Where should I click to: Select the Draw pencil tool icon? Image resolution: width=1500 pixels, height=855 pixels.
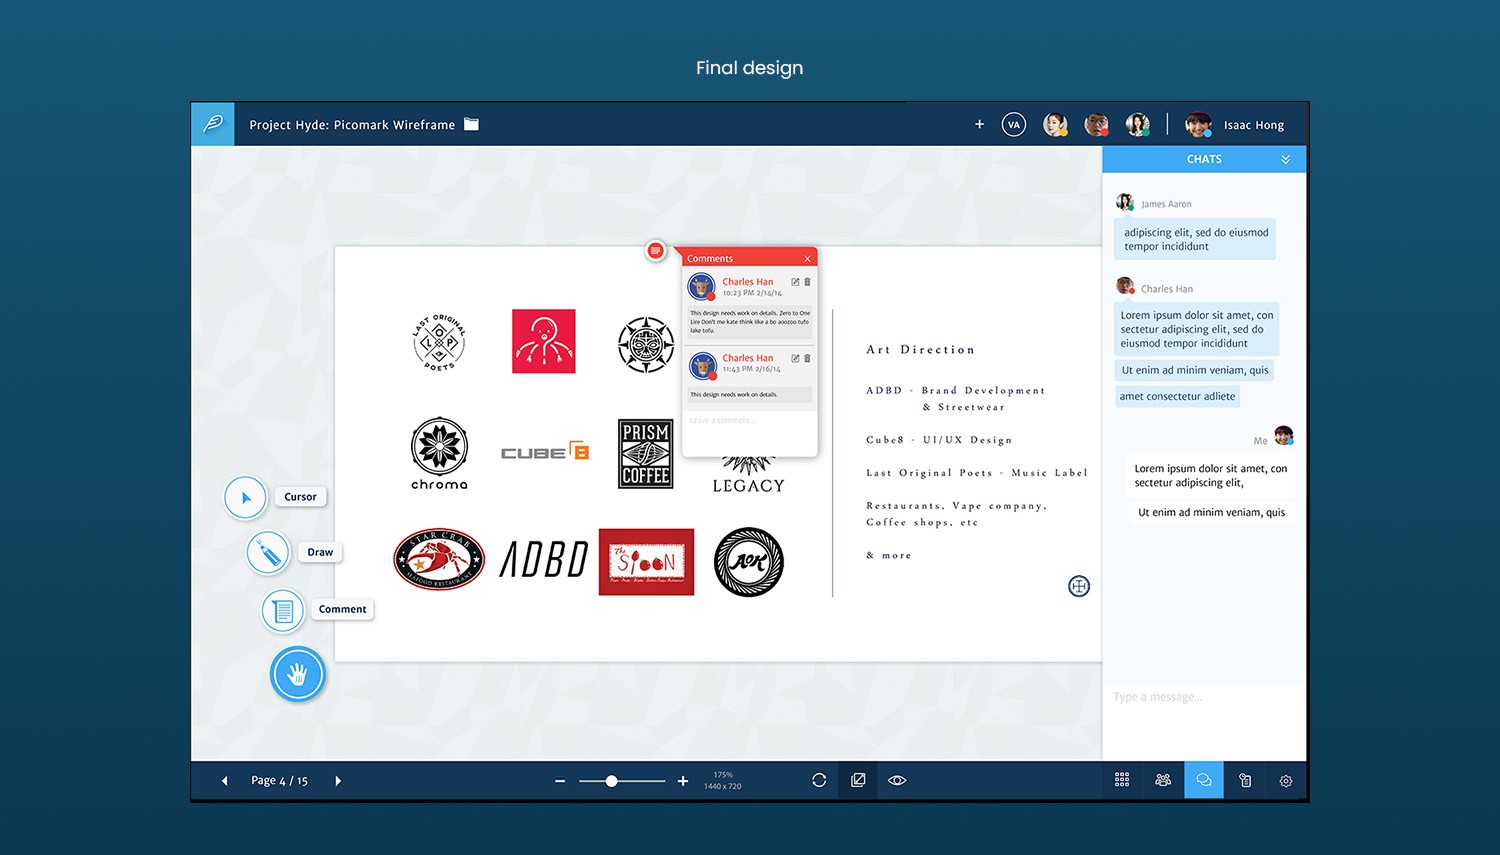268,552
